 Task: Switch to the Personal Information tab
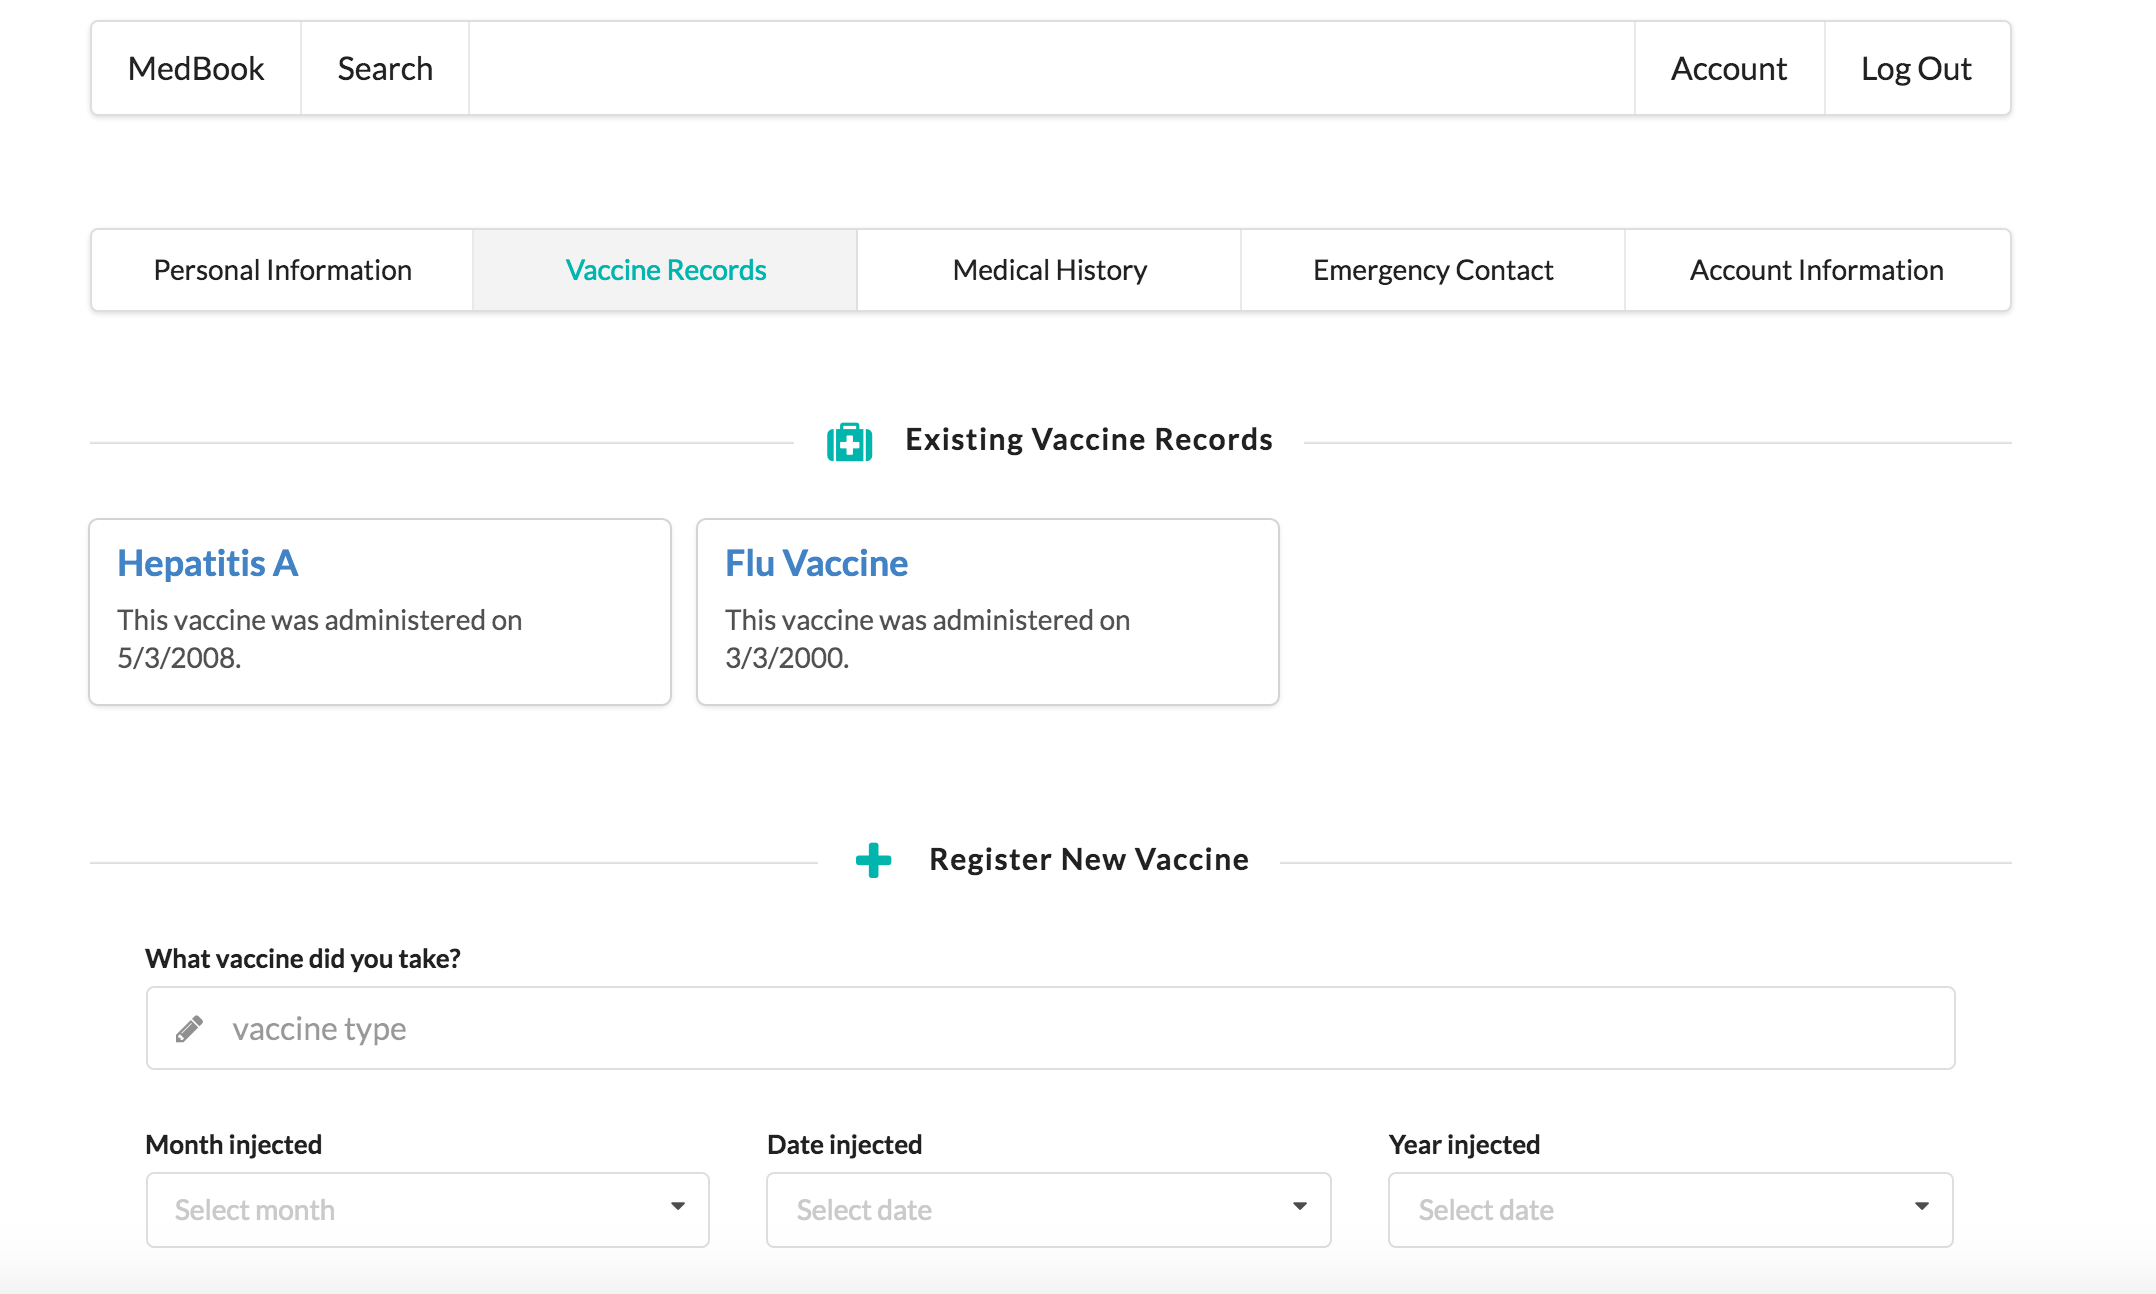tap(282, 270)
